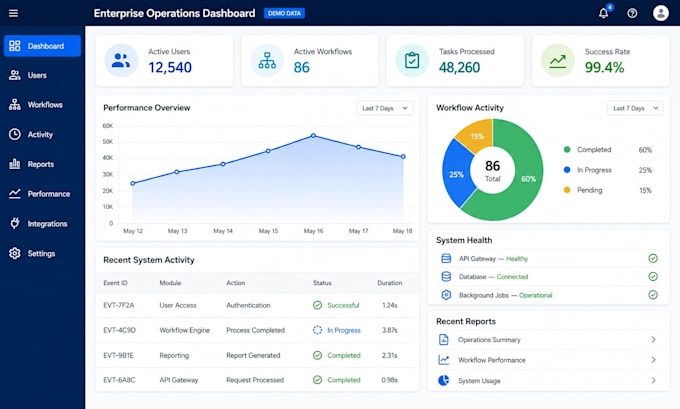Open Integrations in the sidebar
The image size is (680, 409).
coord(42,224)
